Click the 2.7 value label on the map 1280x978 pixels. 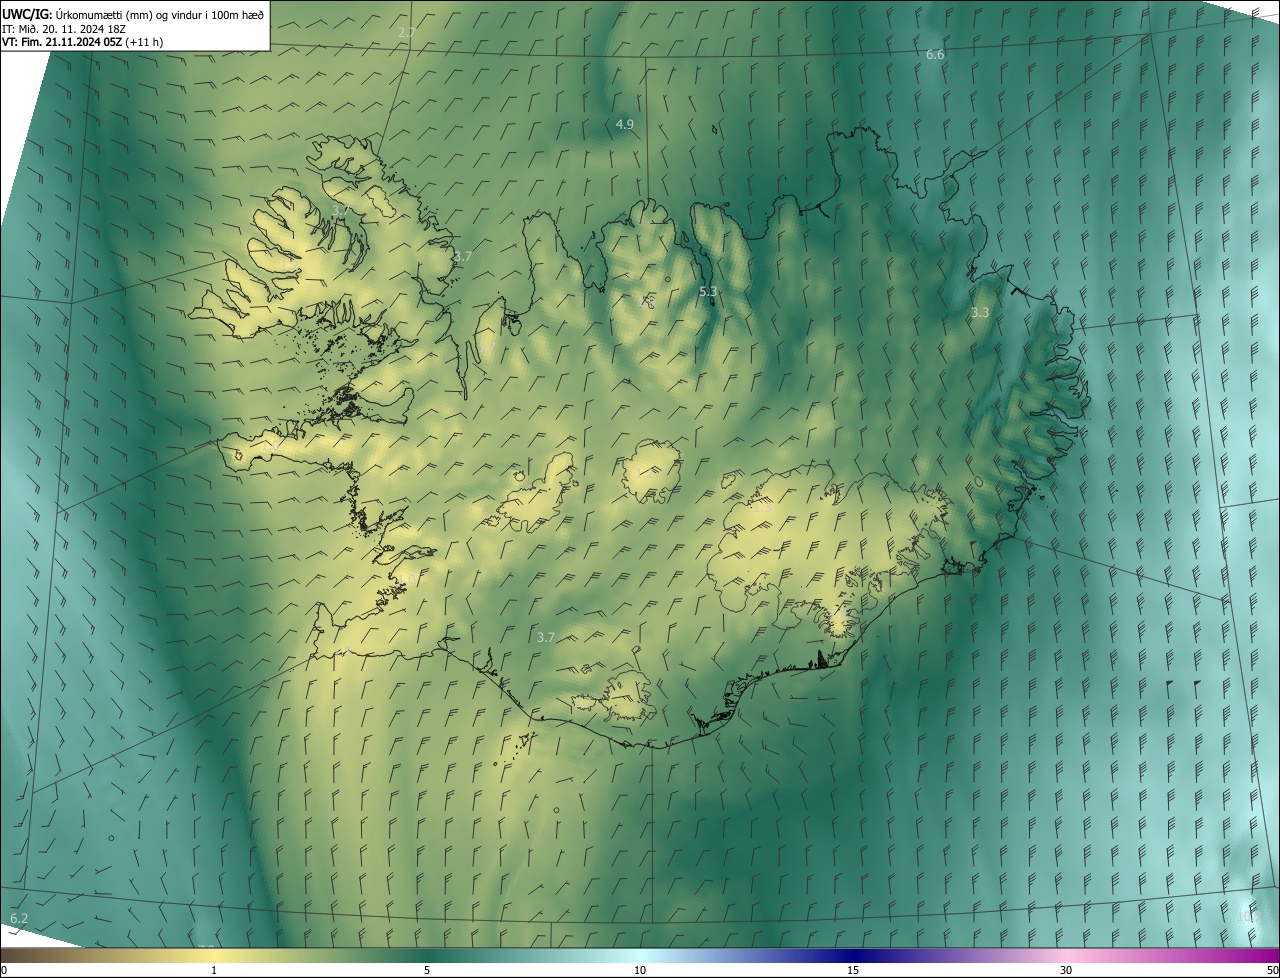[x=406, y=32]
